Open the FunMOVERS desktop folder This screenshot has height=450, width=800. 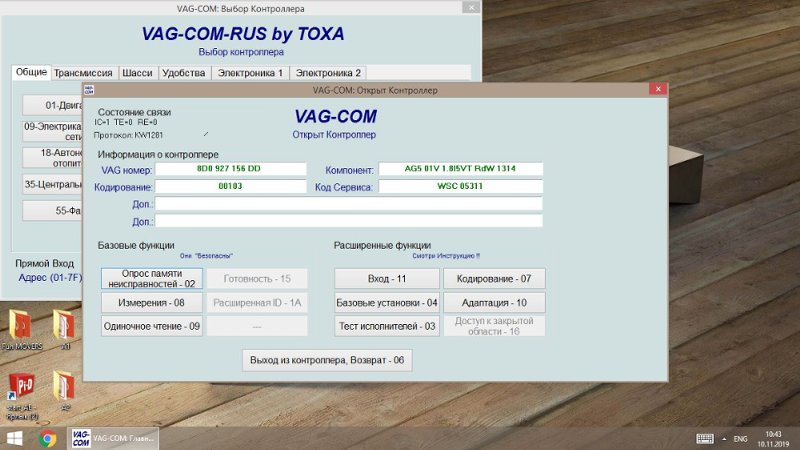[21, 330]
